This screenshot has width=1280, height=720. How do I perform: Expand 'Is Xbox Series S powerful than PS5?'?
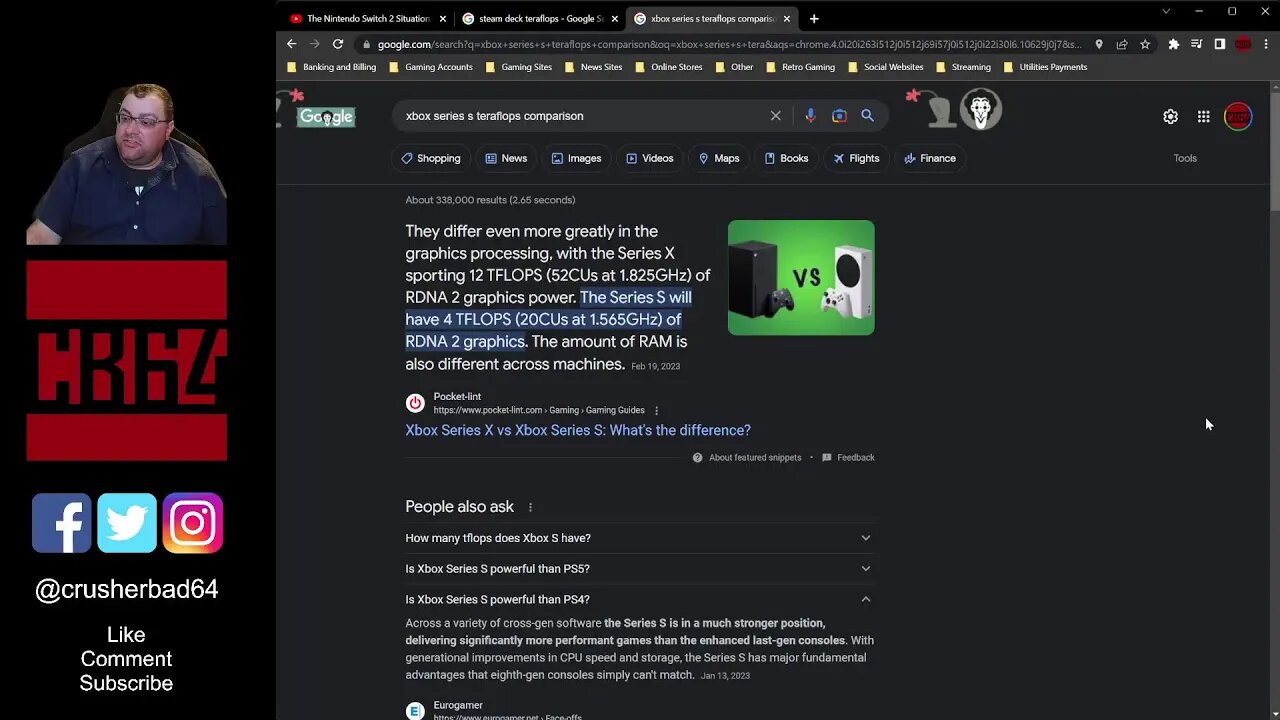point(639,569)
